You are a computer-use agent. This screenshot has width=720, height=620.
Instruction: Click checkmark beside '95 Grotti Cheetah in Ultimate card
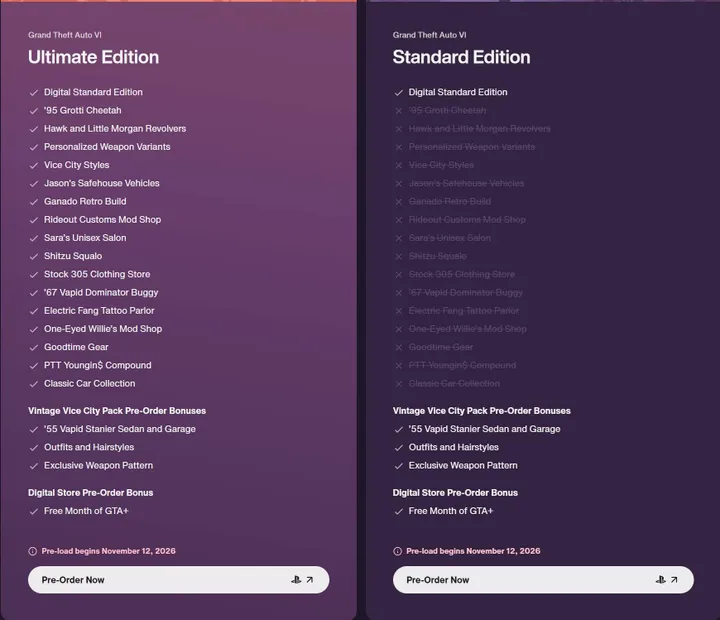pos(34,111)
